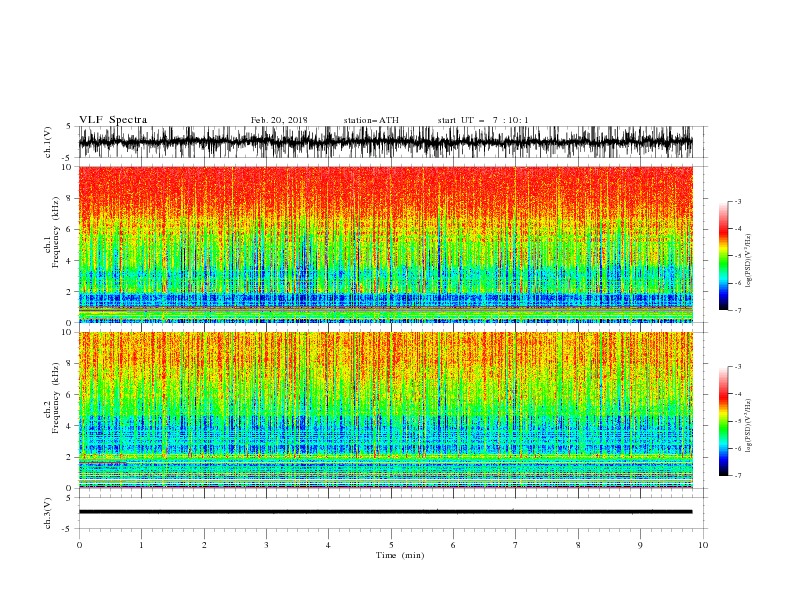Viewport: 792px width, 612px height.
Task: Click the "1" tick on the time axis
Action: [141, 545]
